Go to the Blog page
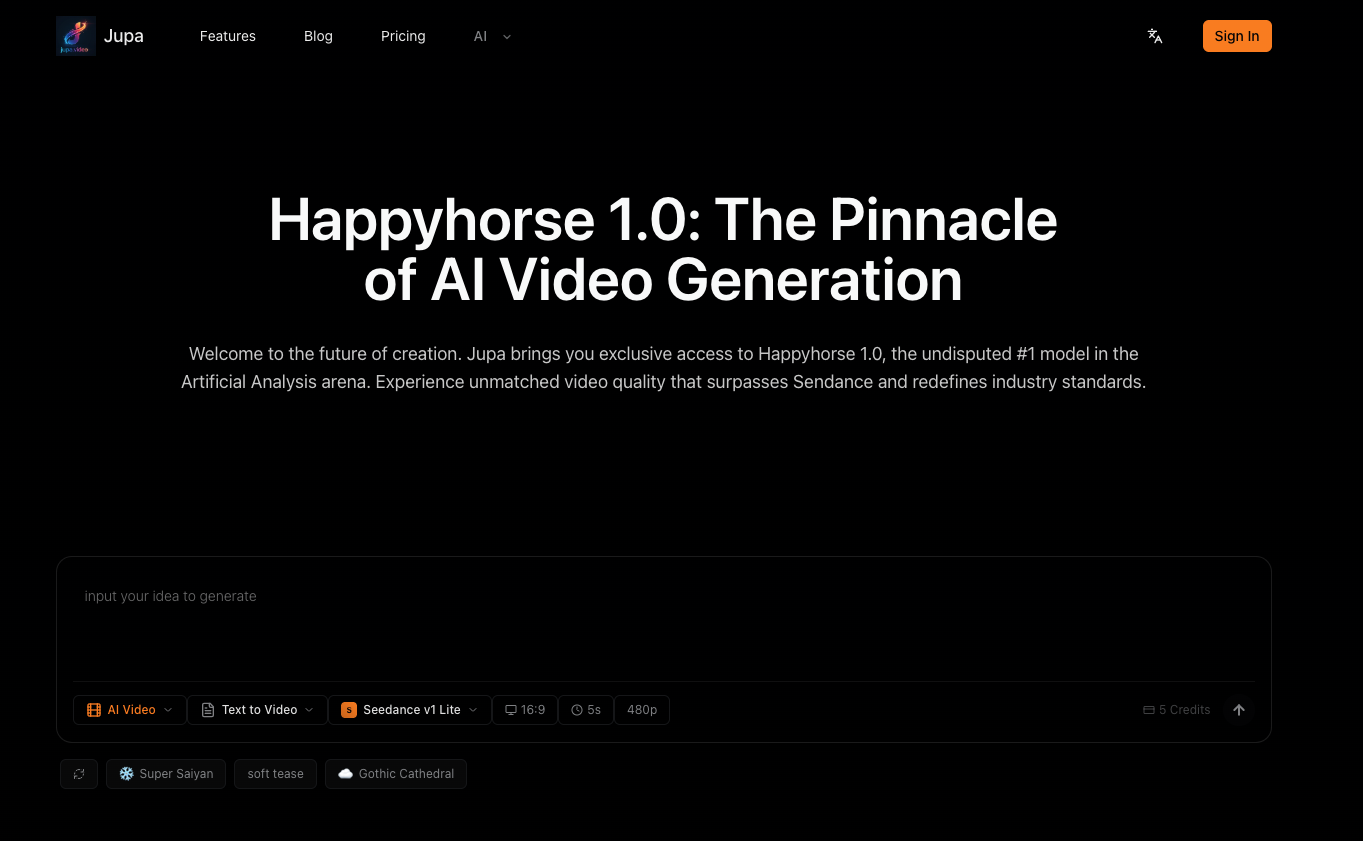 [x=318, y=36]
